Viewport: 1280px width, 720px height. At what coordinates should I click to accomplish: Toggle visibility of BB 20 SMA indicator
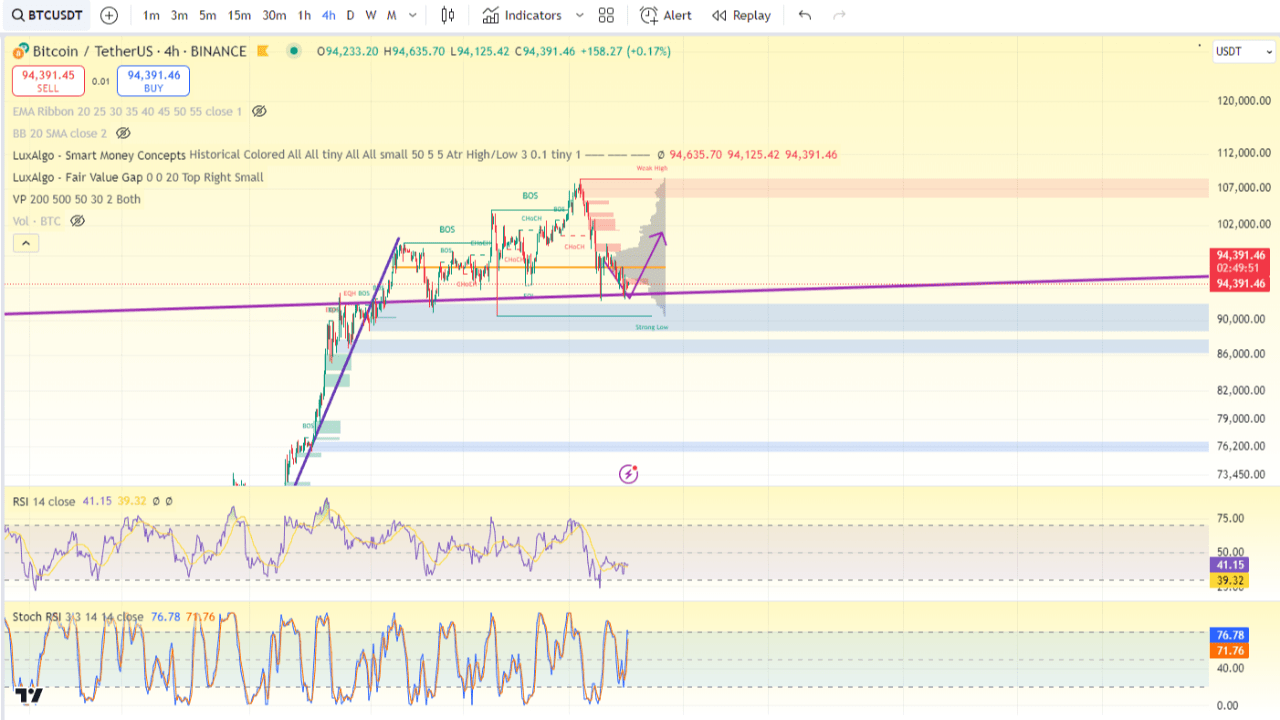[x=125, y=133]
